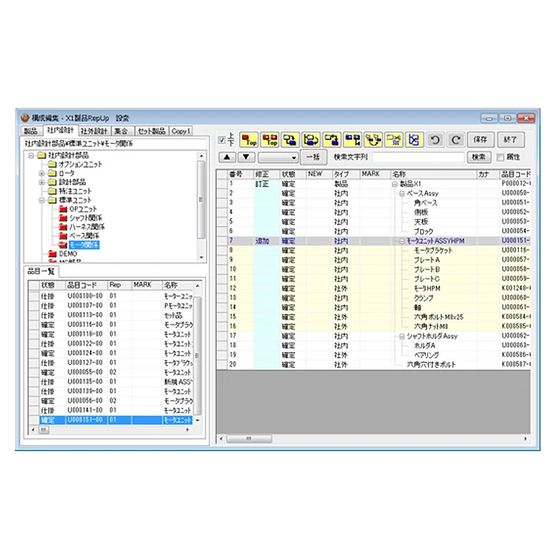This screenshot has width=560, height=560.
Task: Switch to the 社外設計 tab
Action: (x=94, y=131)
